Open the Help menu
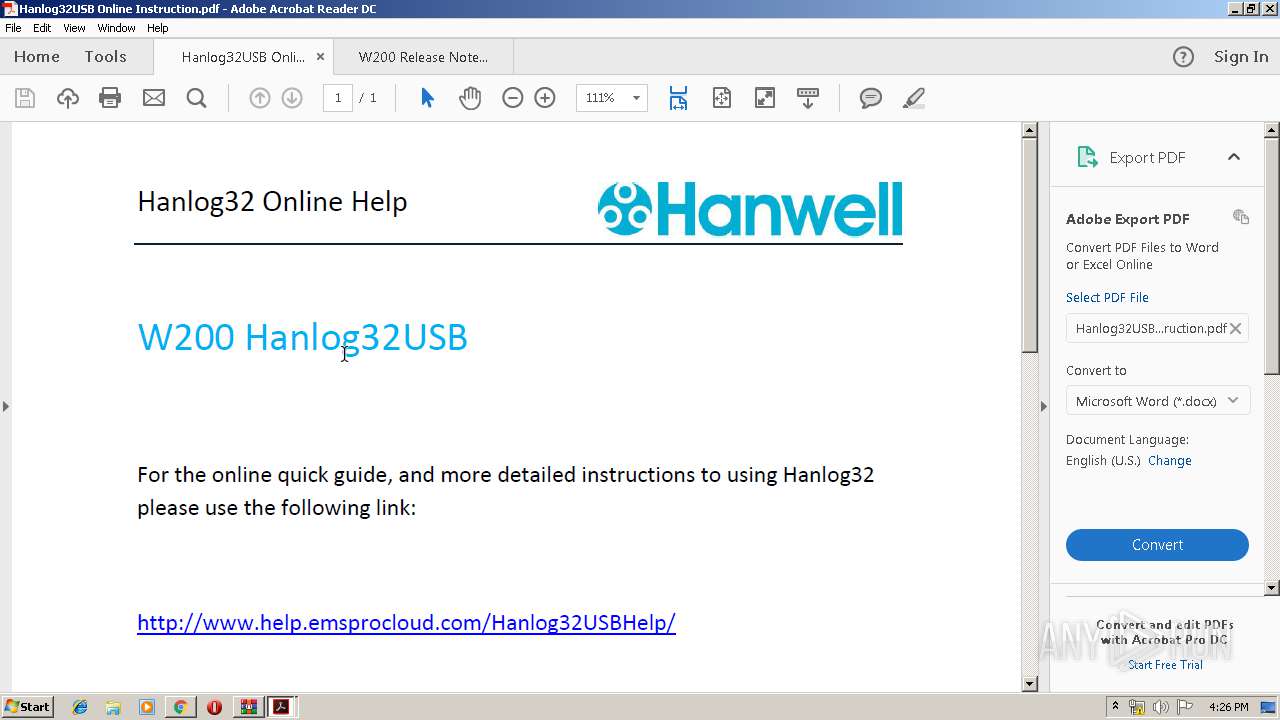 (x=158, y=28)
